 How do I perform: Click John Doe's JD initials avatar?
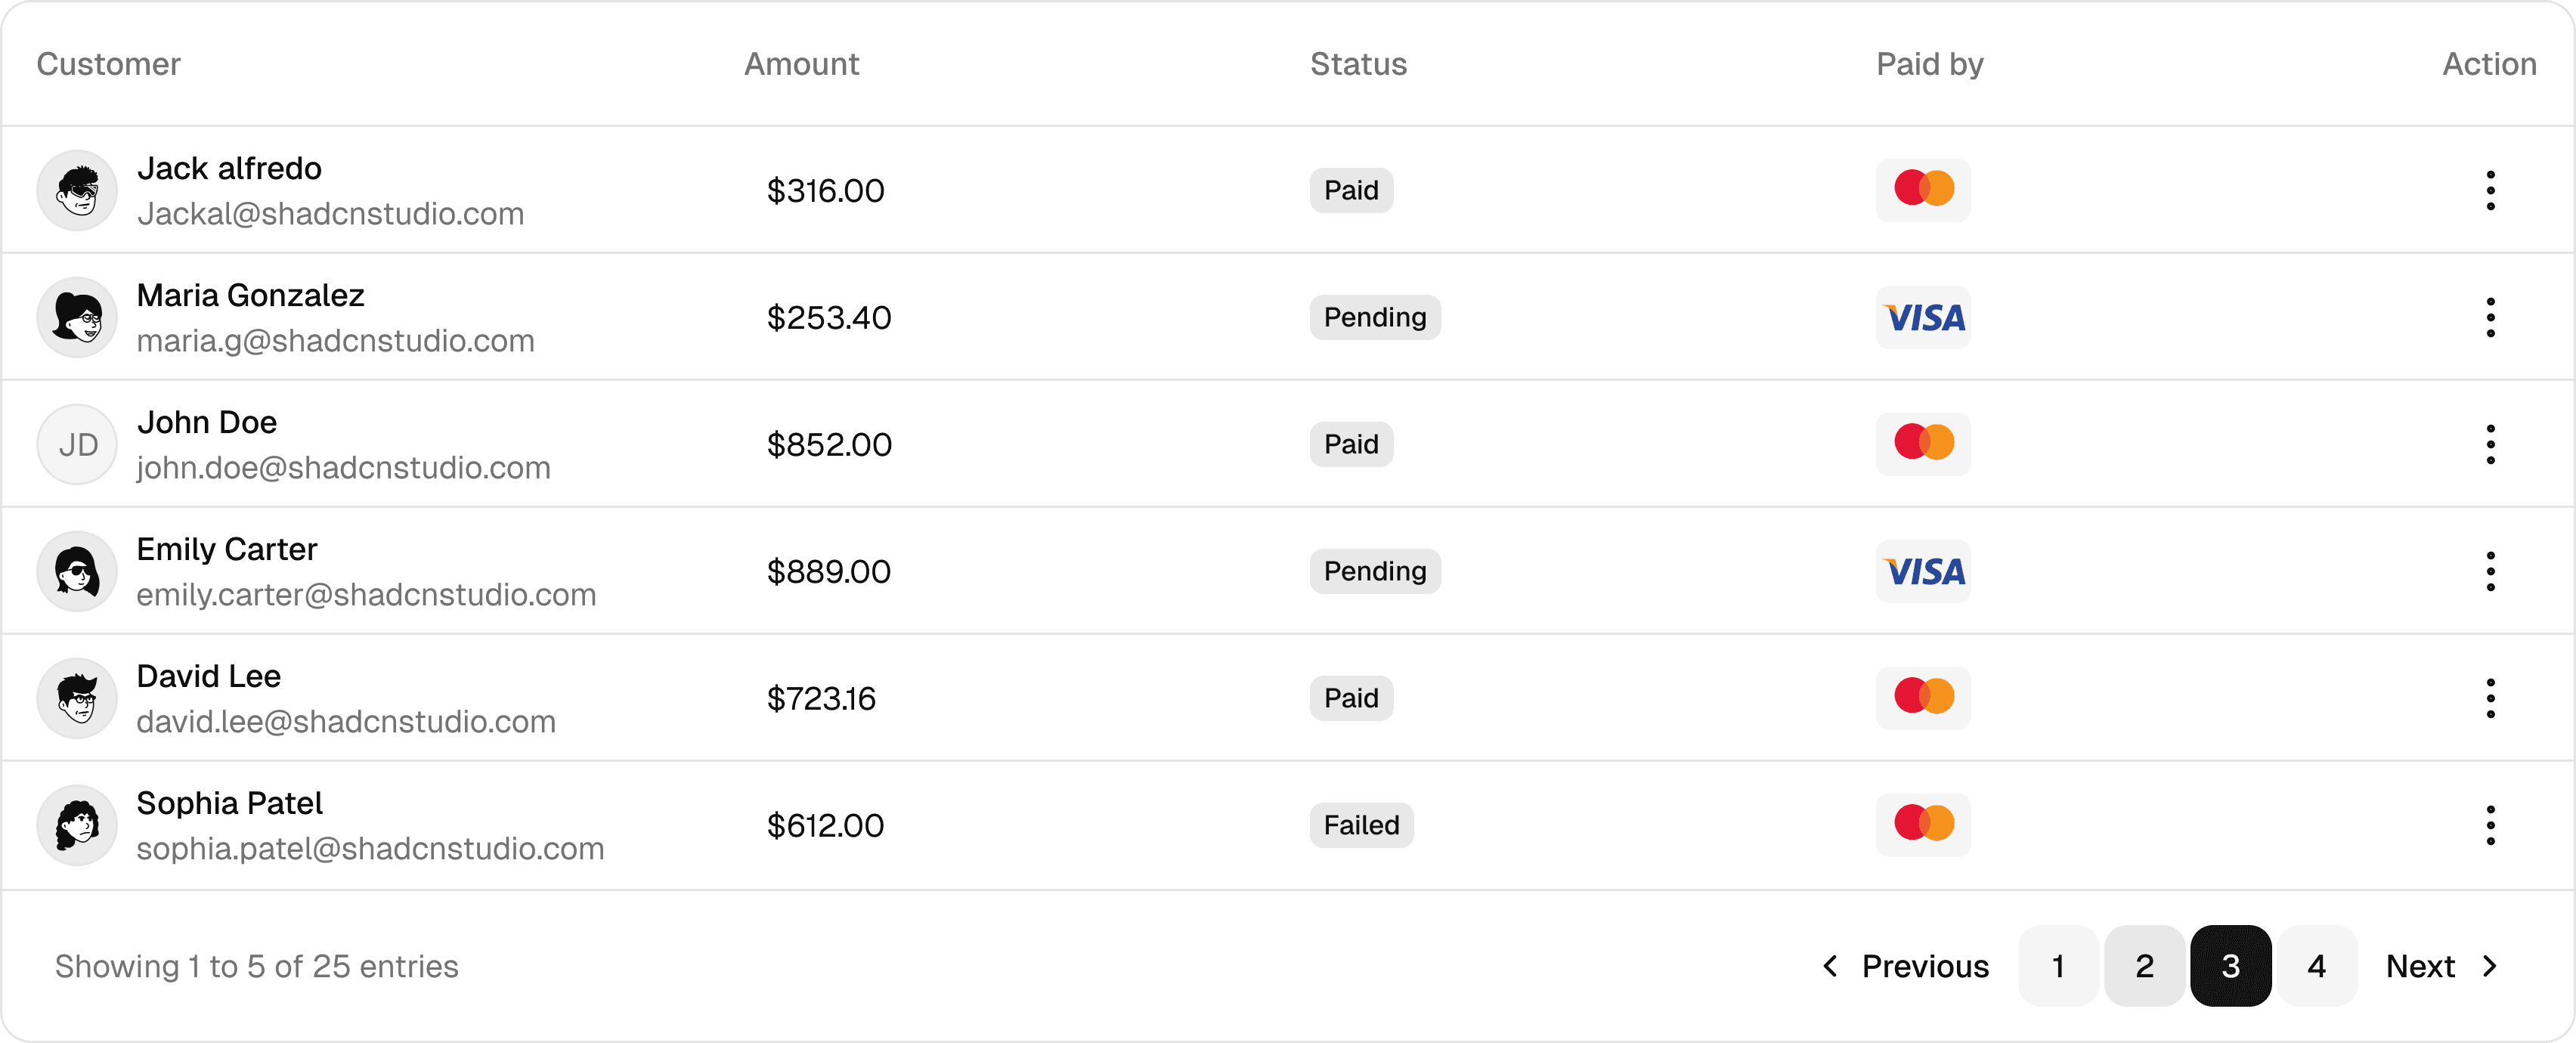click(x=78, y=444)
